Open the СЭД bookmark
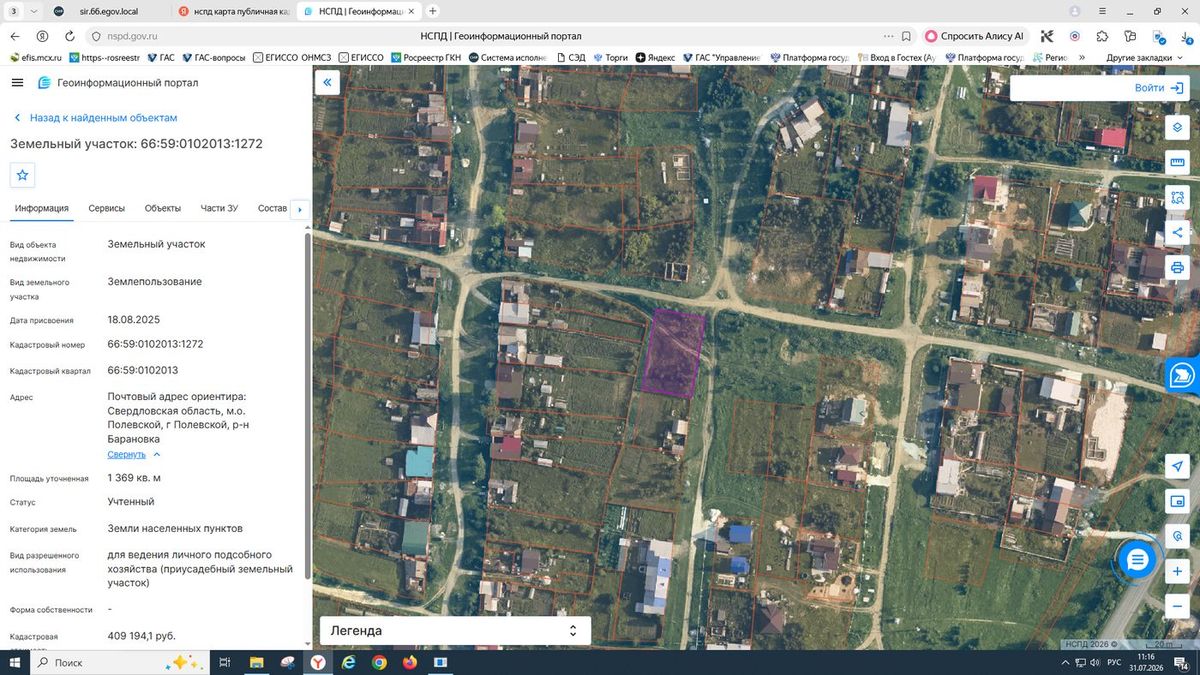This screenshot has width=1200, height=675. 571,57
